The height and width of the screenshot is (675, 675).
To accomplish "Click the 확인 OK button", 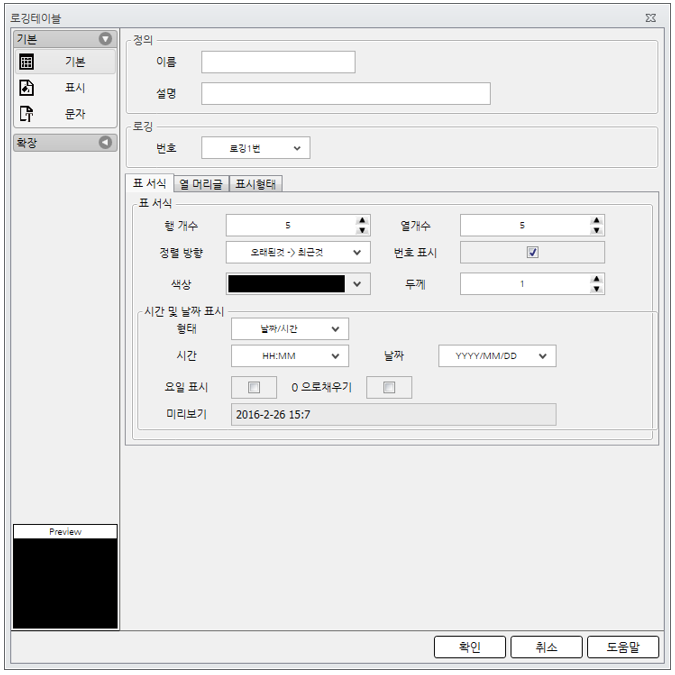I will (470, 647).
